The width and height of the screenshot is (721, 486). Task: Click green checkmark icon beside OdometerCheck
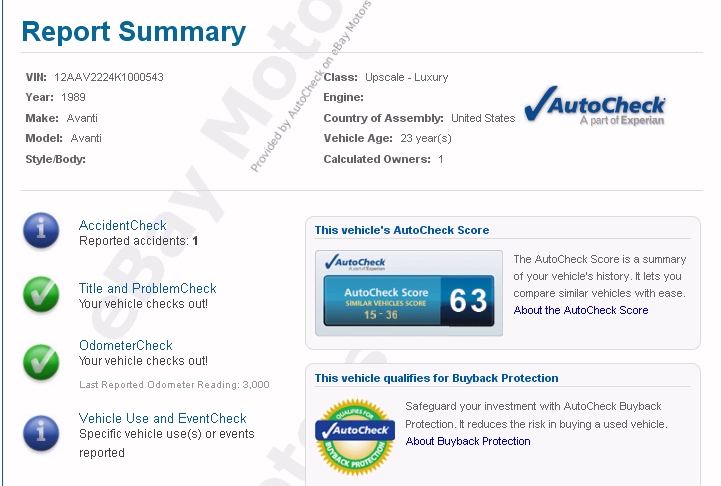click(x=42, y=360)
